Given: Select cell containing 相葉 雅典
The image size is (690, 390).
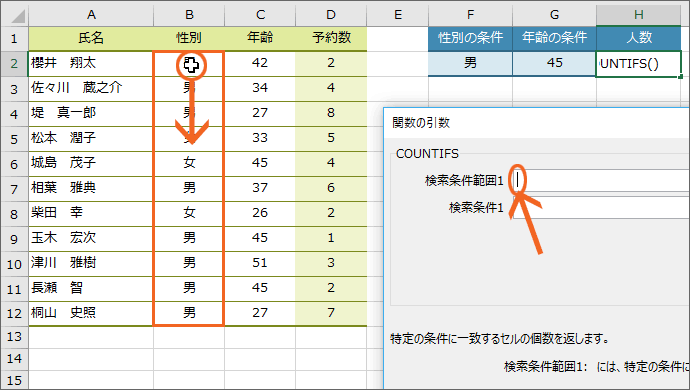Looking at the screenshot, I should click(x=91, y=188).
